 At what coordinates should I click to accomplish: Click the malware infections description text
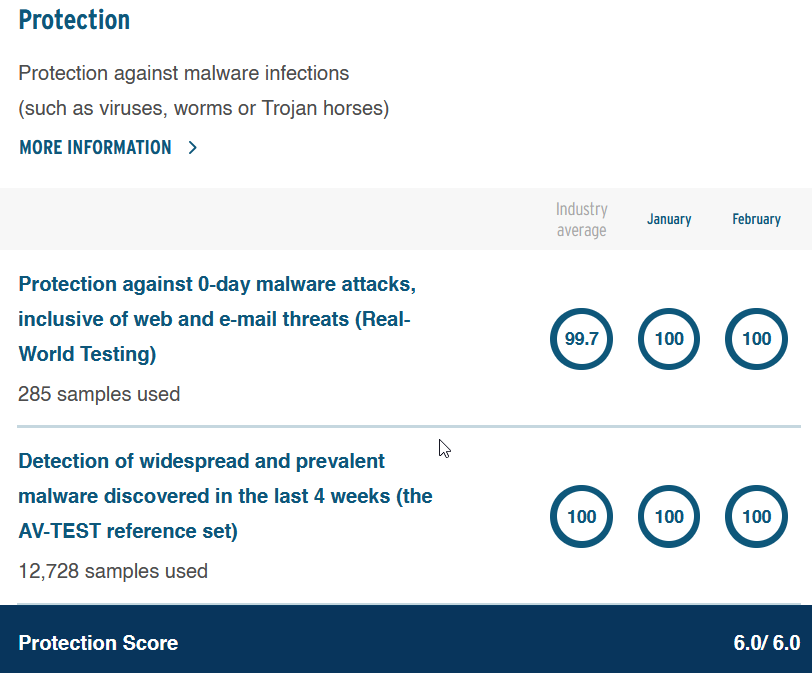click(184, 74)
